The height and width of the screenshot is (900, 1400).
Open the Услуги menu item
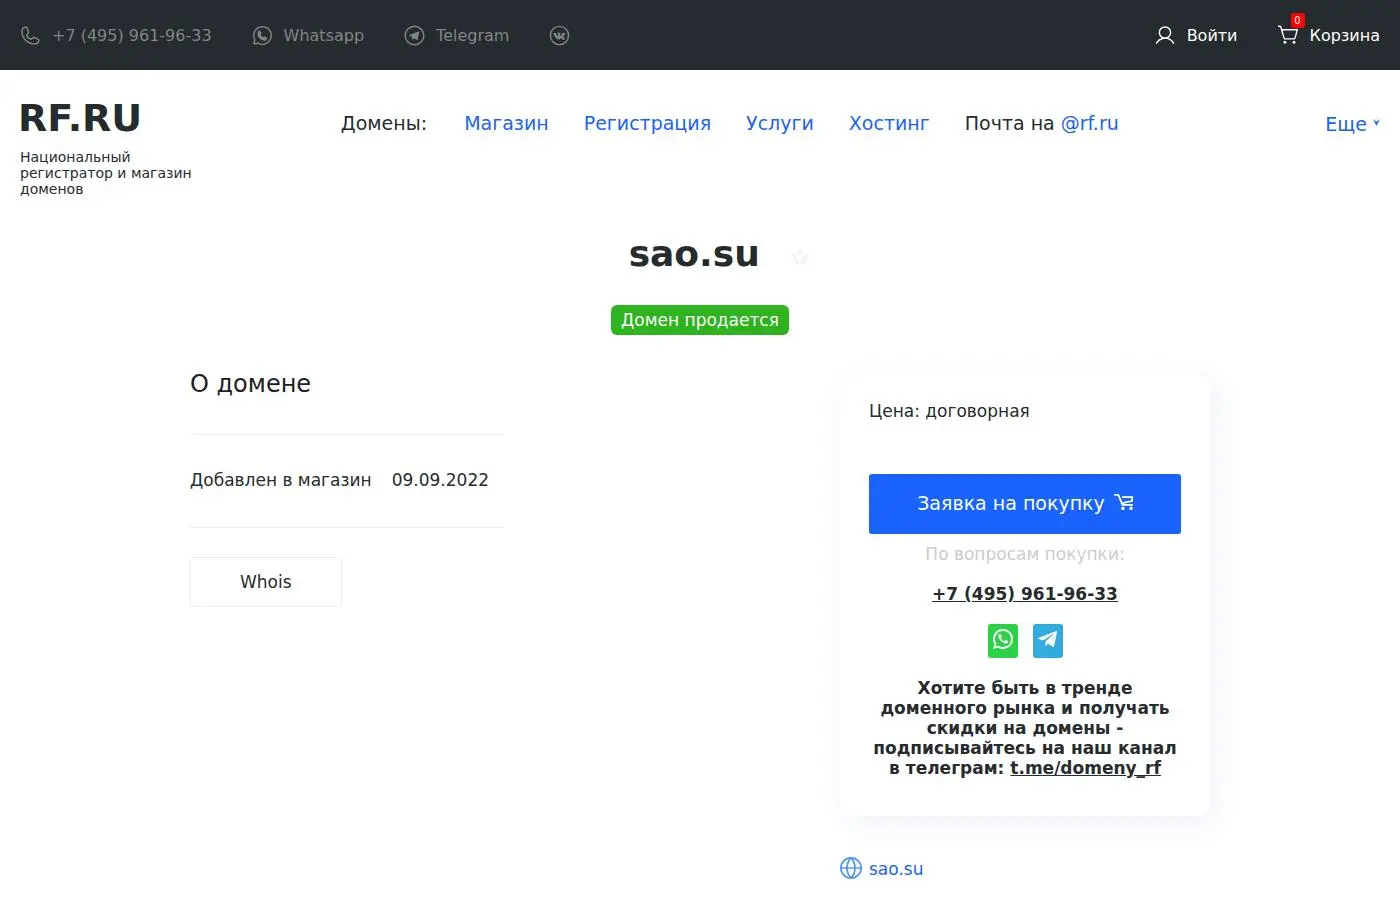[780, 123]
